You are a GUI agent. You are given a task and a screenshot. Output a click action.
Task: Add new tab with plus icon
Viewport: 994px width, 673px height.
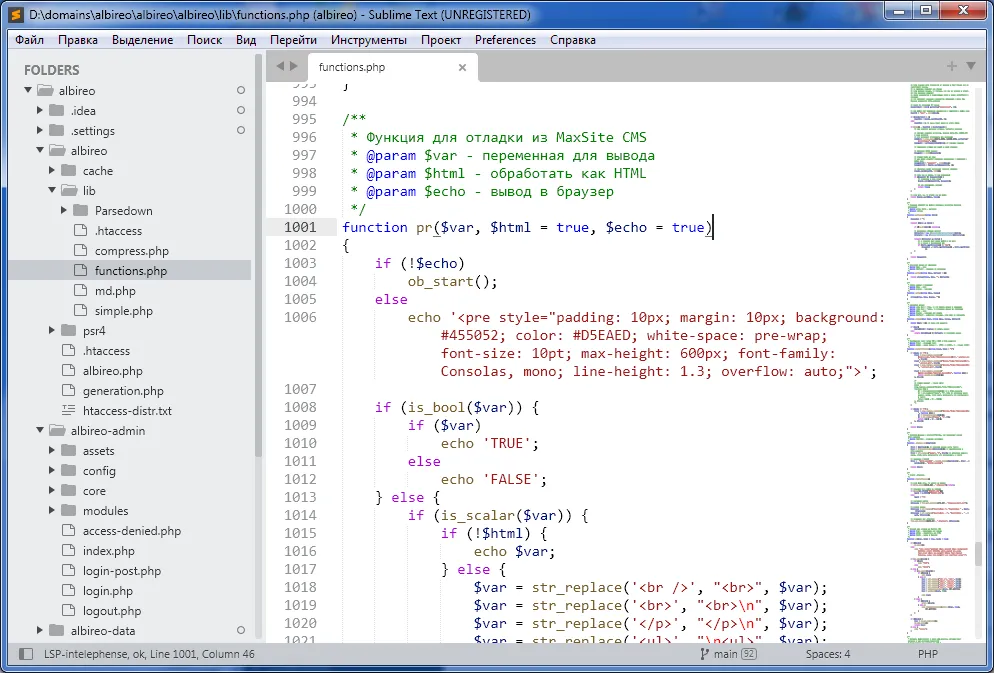pos(952,66)
